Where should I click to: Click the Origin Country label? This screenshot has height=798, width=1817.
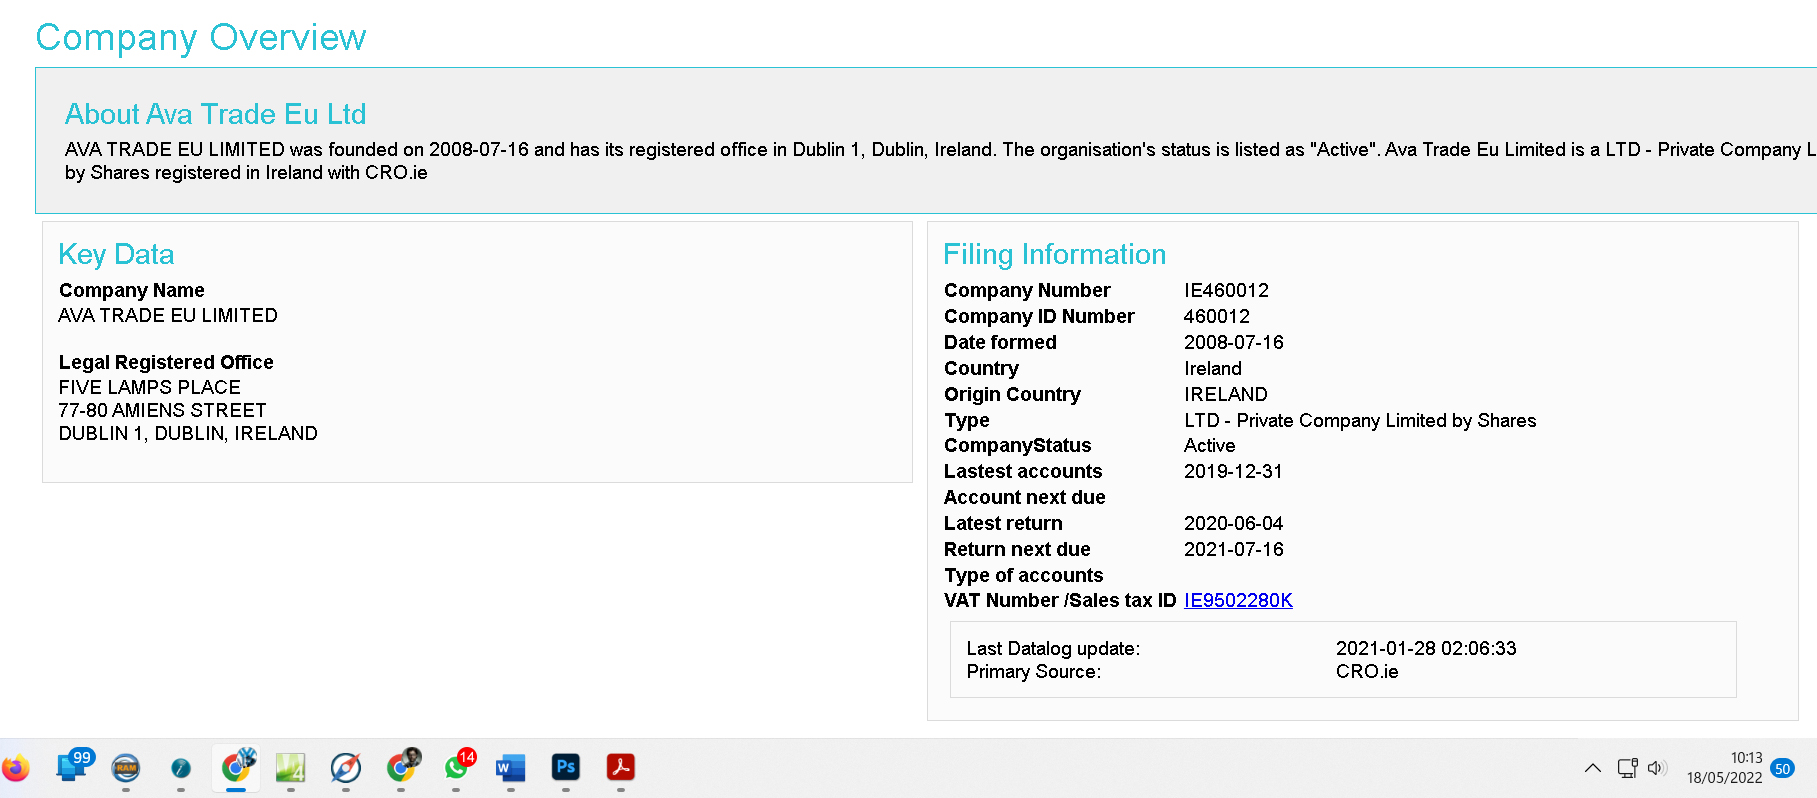1012,394
